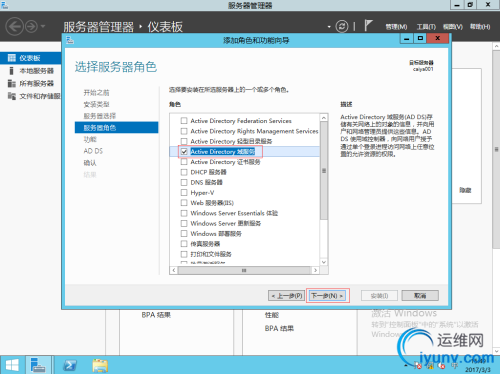Check Active Directory Rights Management Services
The image size is (500, 374).
[184, 131]
